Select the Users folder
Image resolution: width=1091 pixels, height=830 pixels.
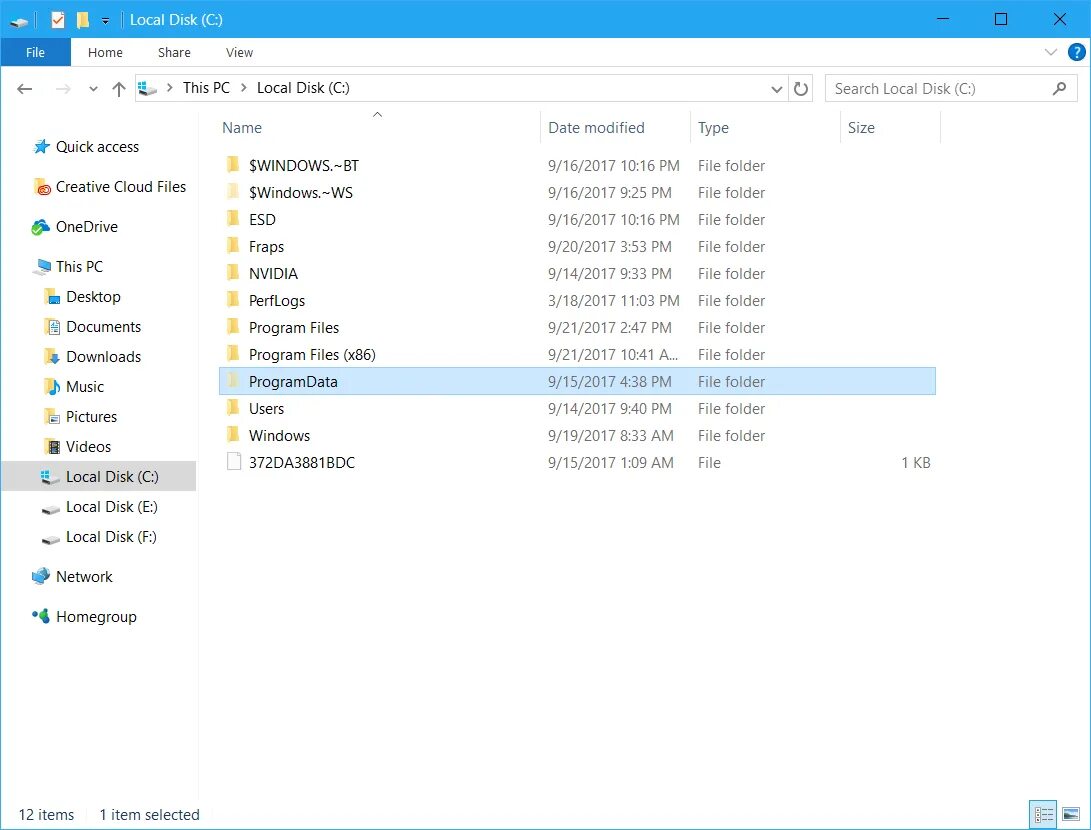coord(578,408)
